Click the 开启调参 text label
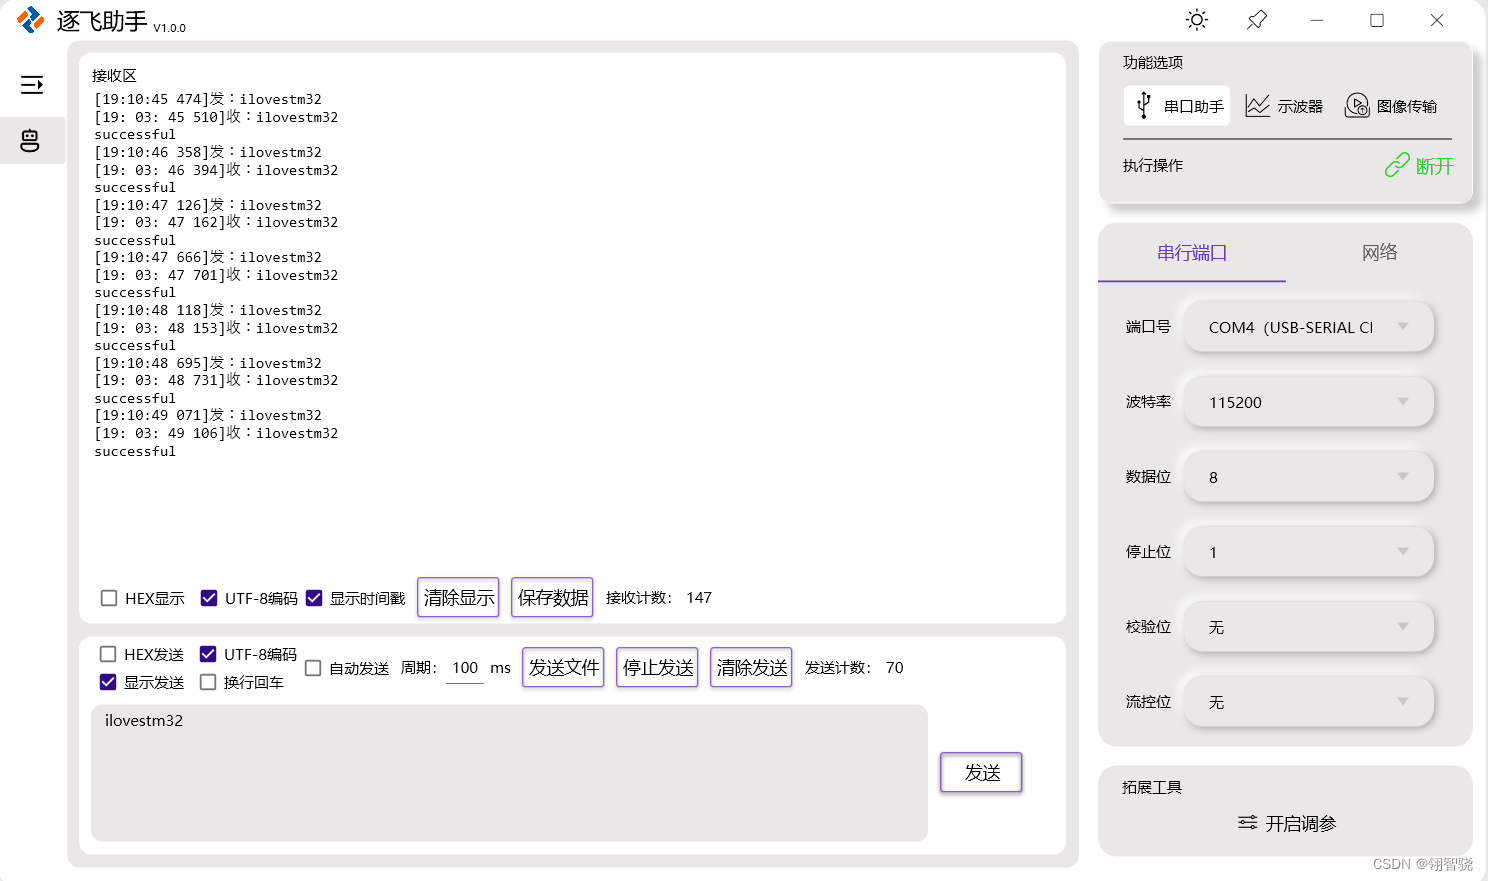1488x881 pixels. tap(1301, 824)
